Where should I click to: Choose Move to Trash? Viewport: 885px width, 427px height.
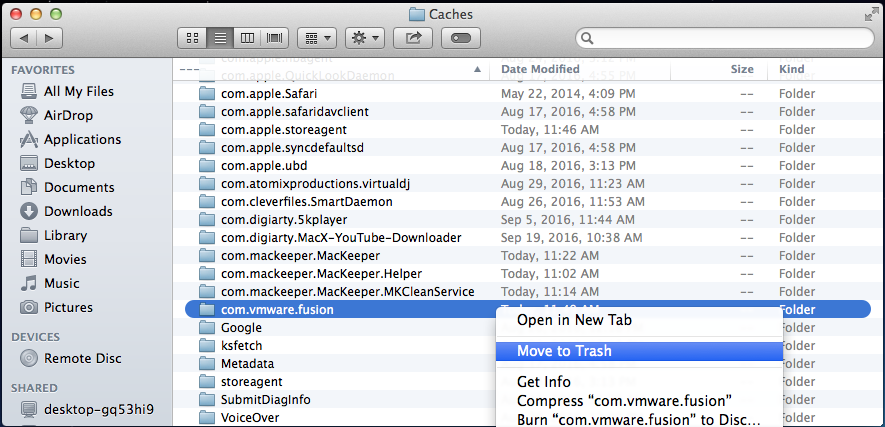[639, 351]
